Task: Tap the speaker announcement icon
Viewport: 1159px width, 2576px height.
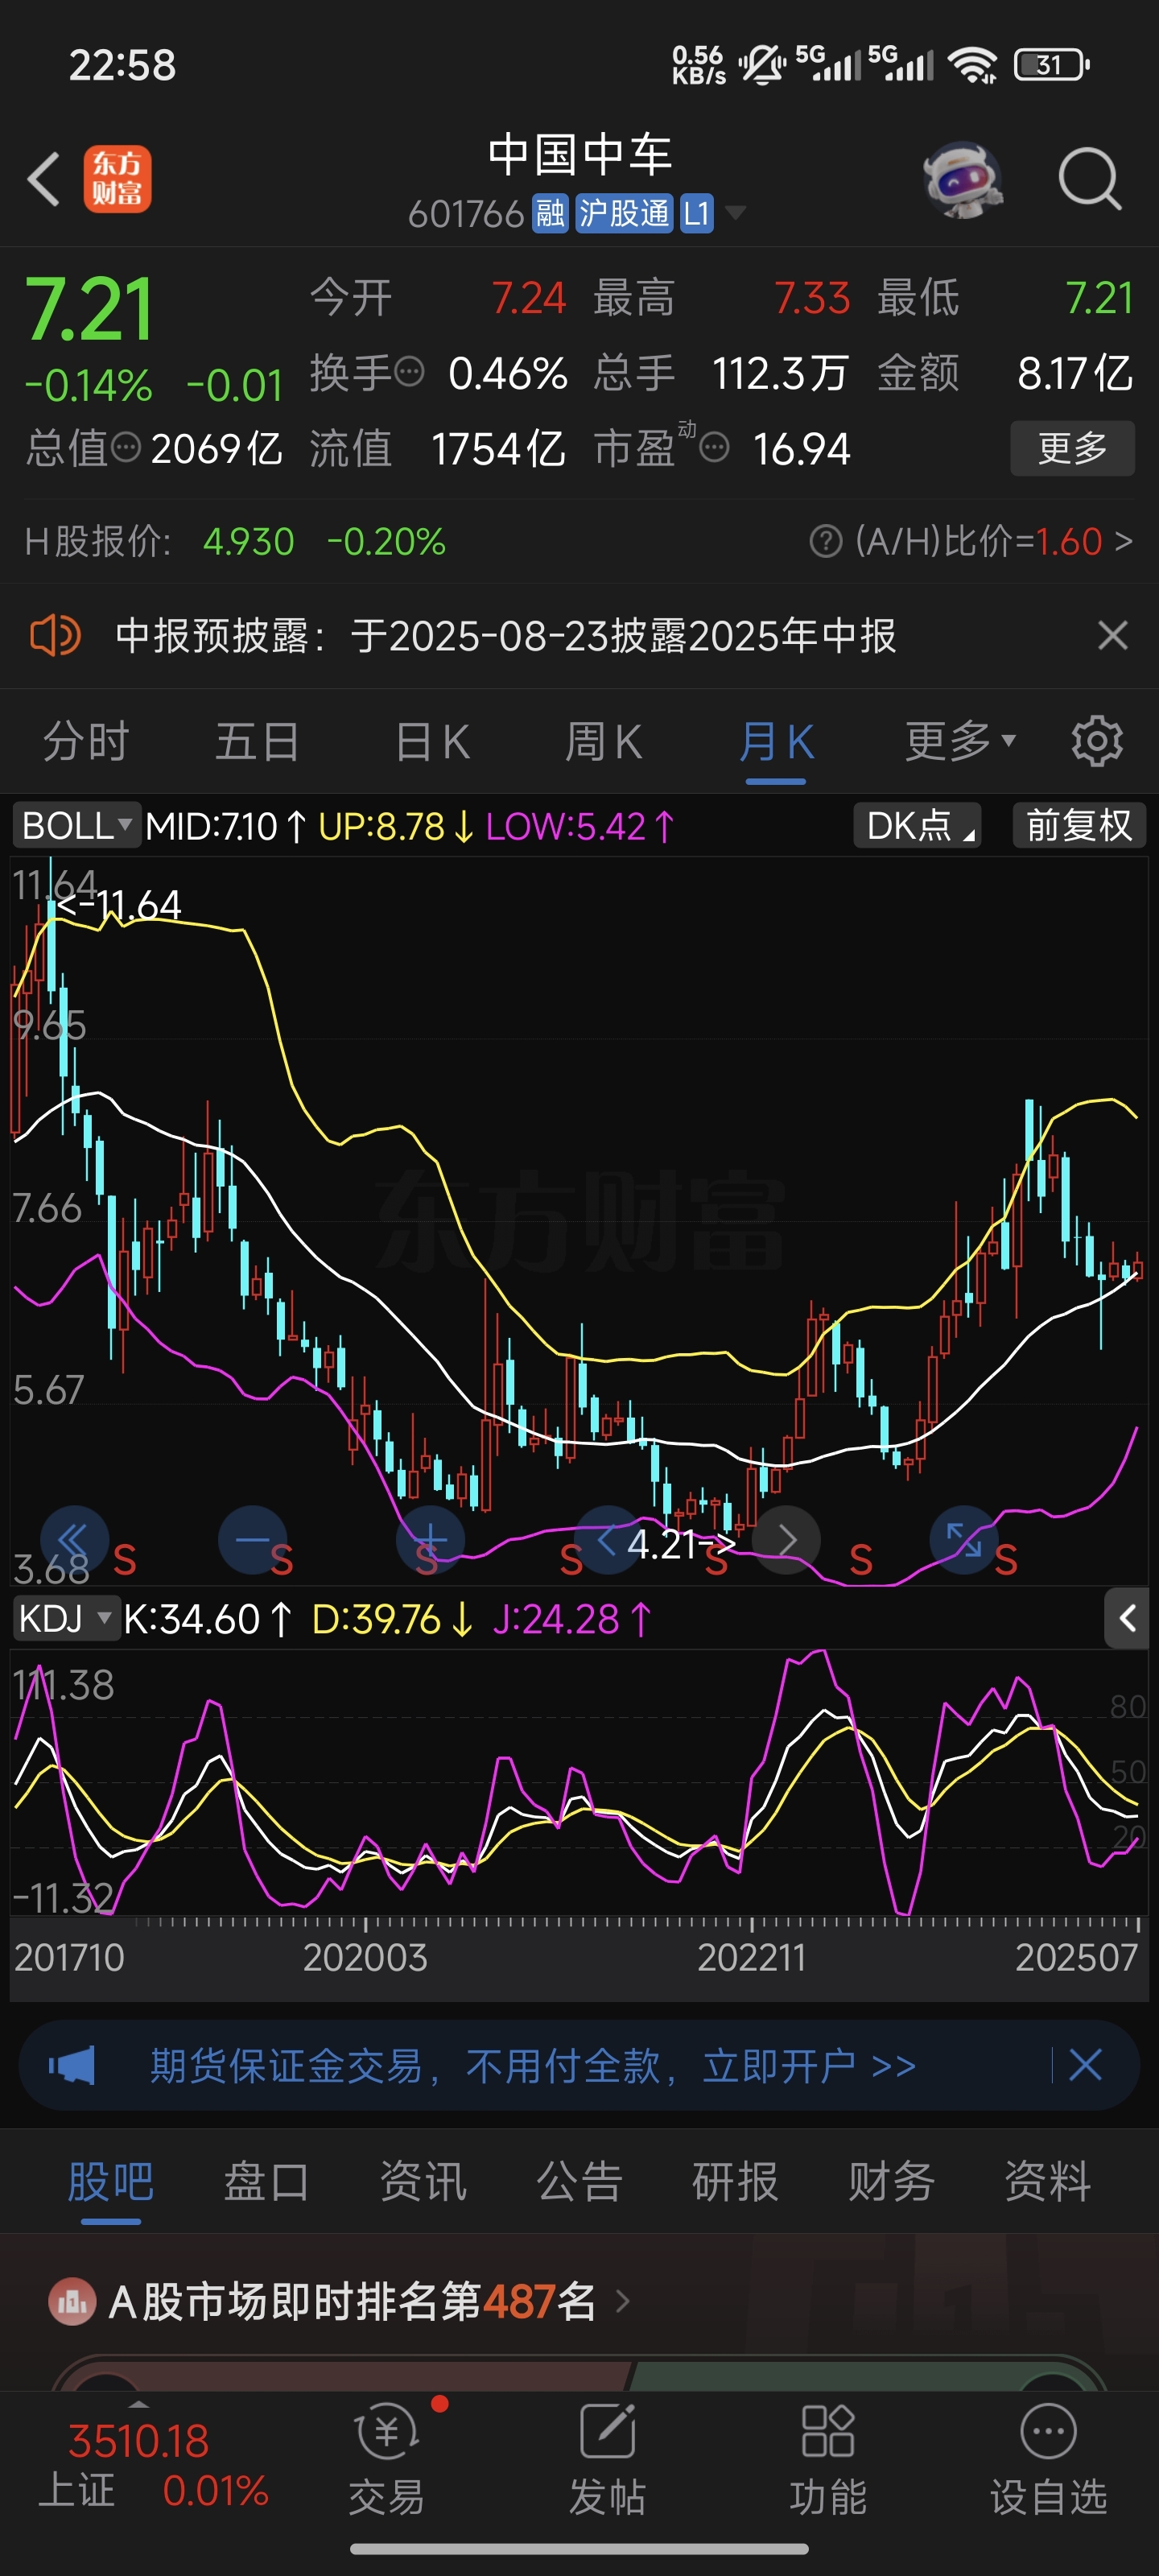Action: tap(55, 635)
